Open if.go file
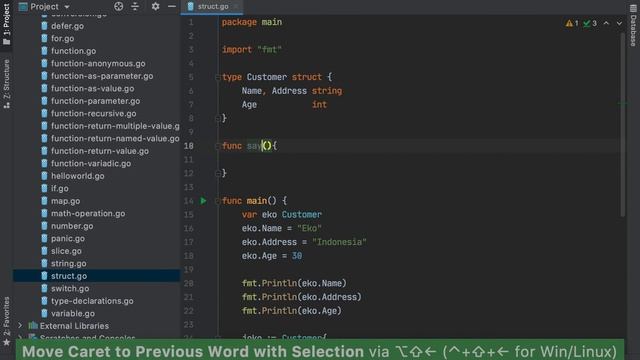This screenshot has width=640, height=360. pos(60,189)
